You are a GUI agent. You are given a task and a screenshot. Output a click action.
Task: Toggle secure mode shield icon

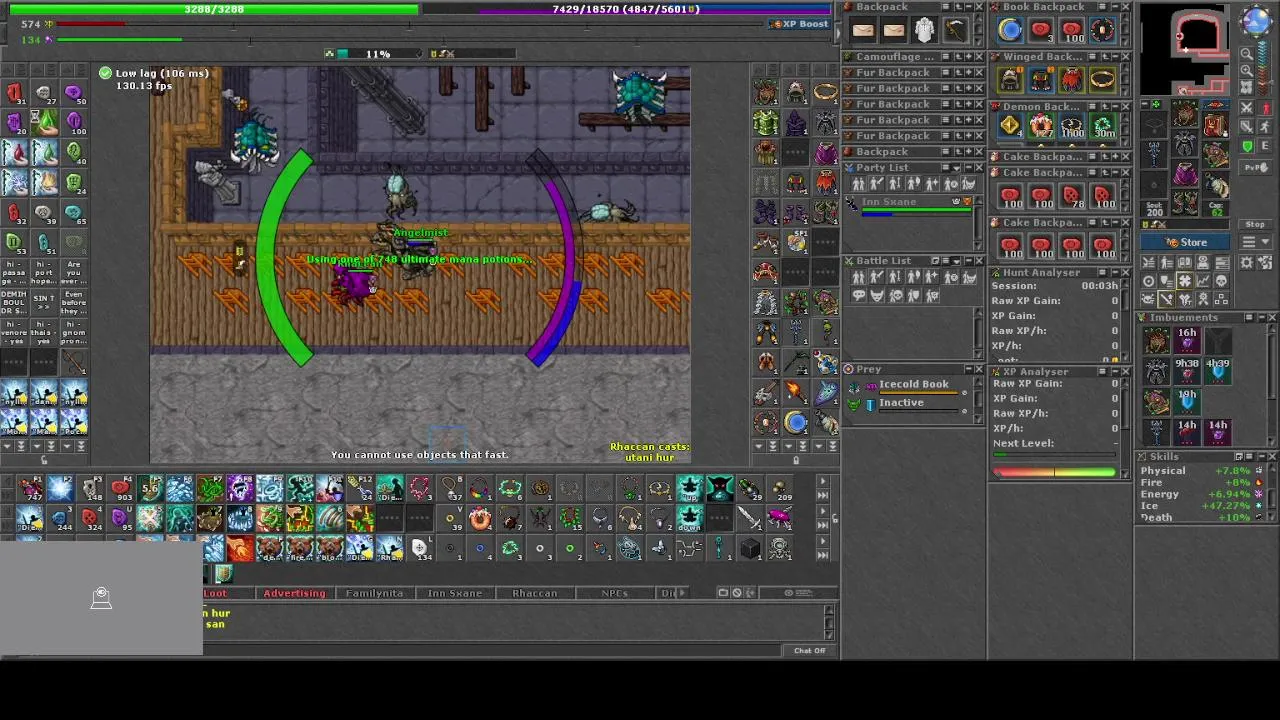pyautogui.click(x=1247, y=146)
